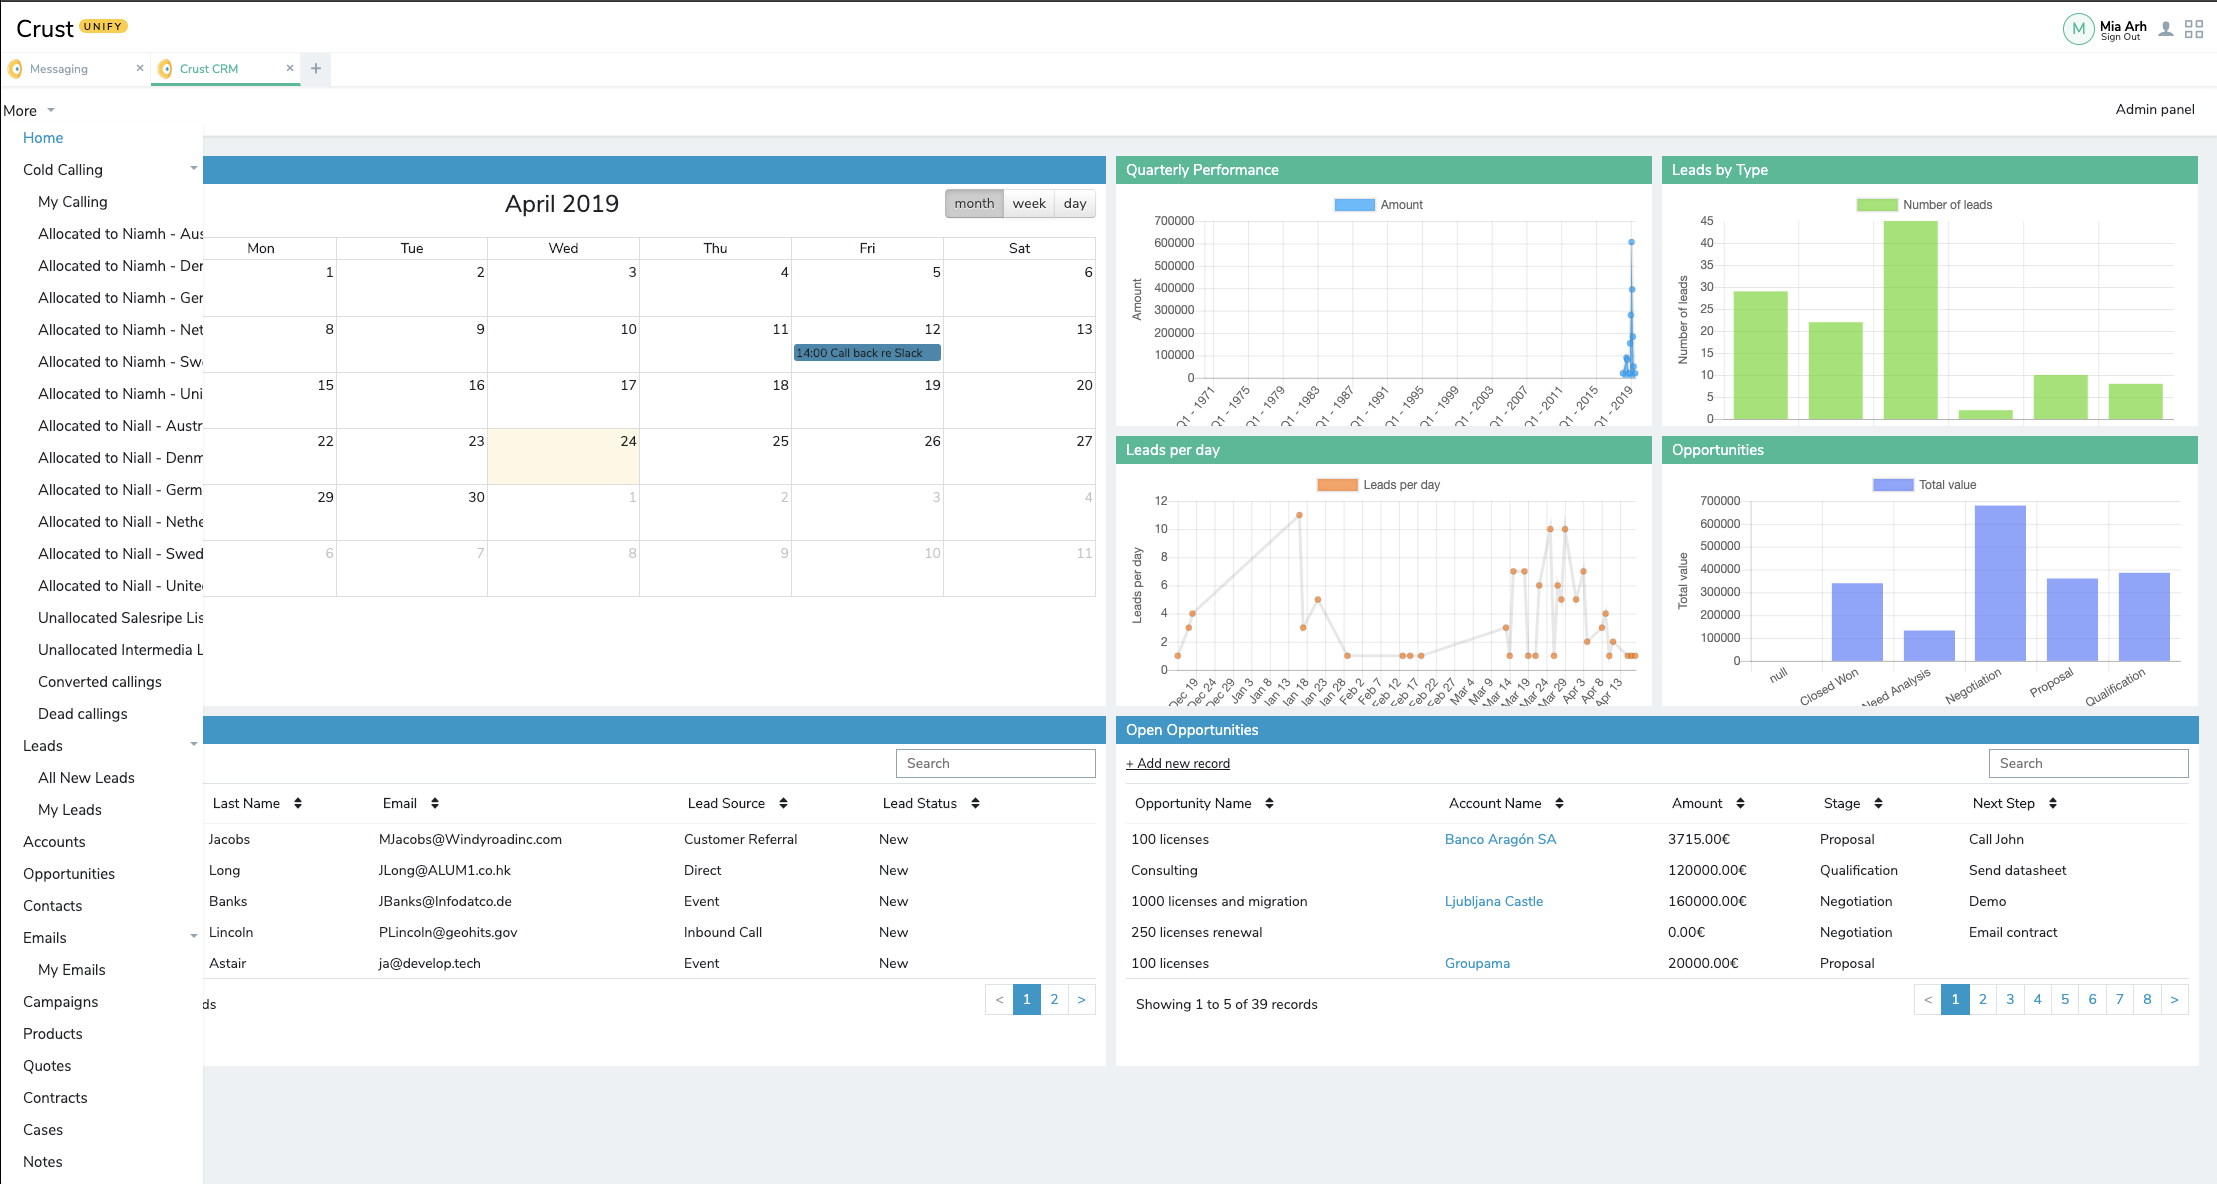Click the apps grid icon beside profile
Image resolution: width=2217 pixels, height=1184 pixels.
(2196, 28)
